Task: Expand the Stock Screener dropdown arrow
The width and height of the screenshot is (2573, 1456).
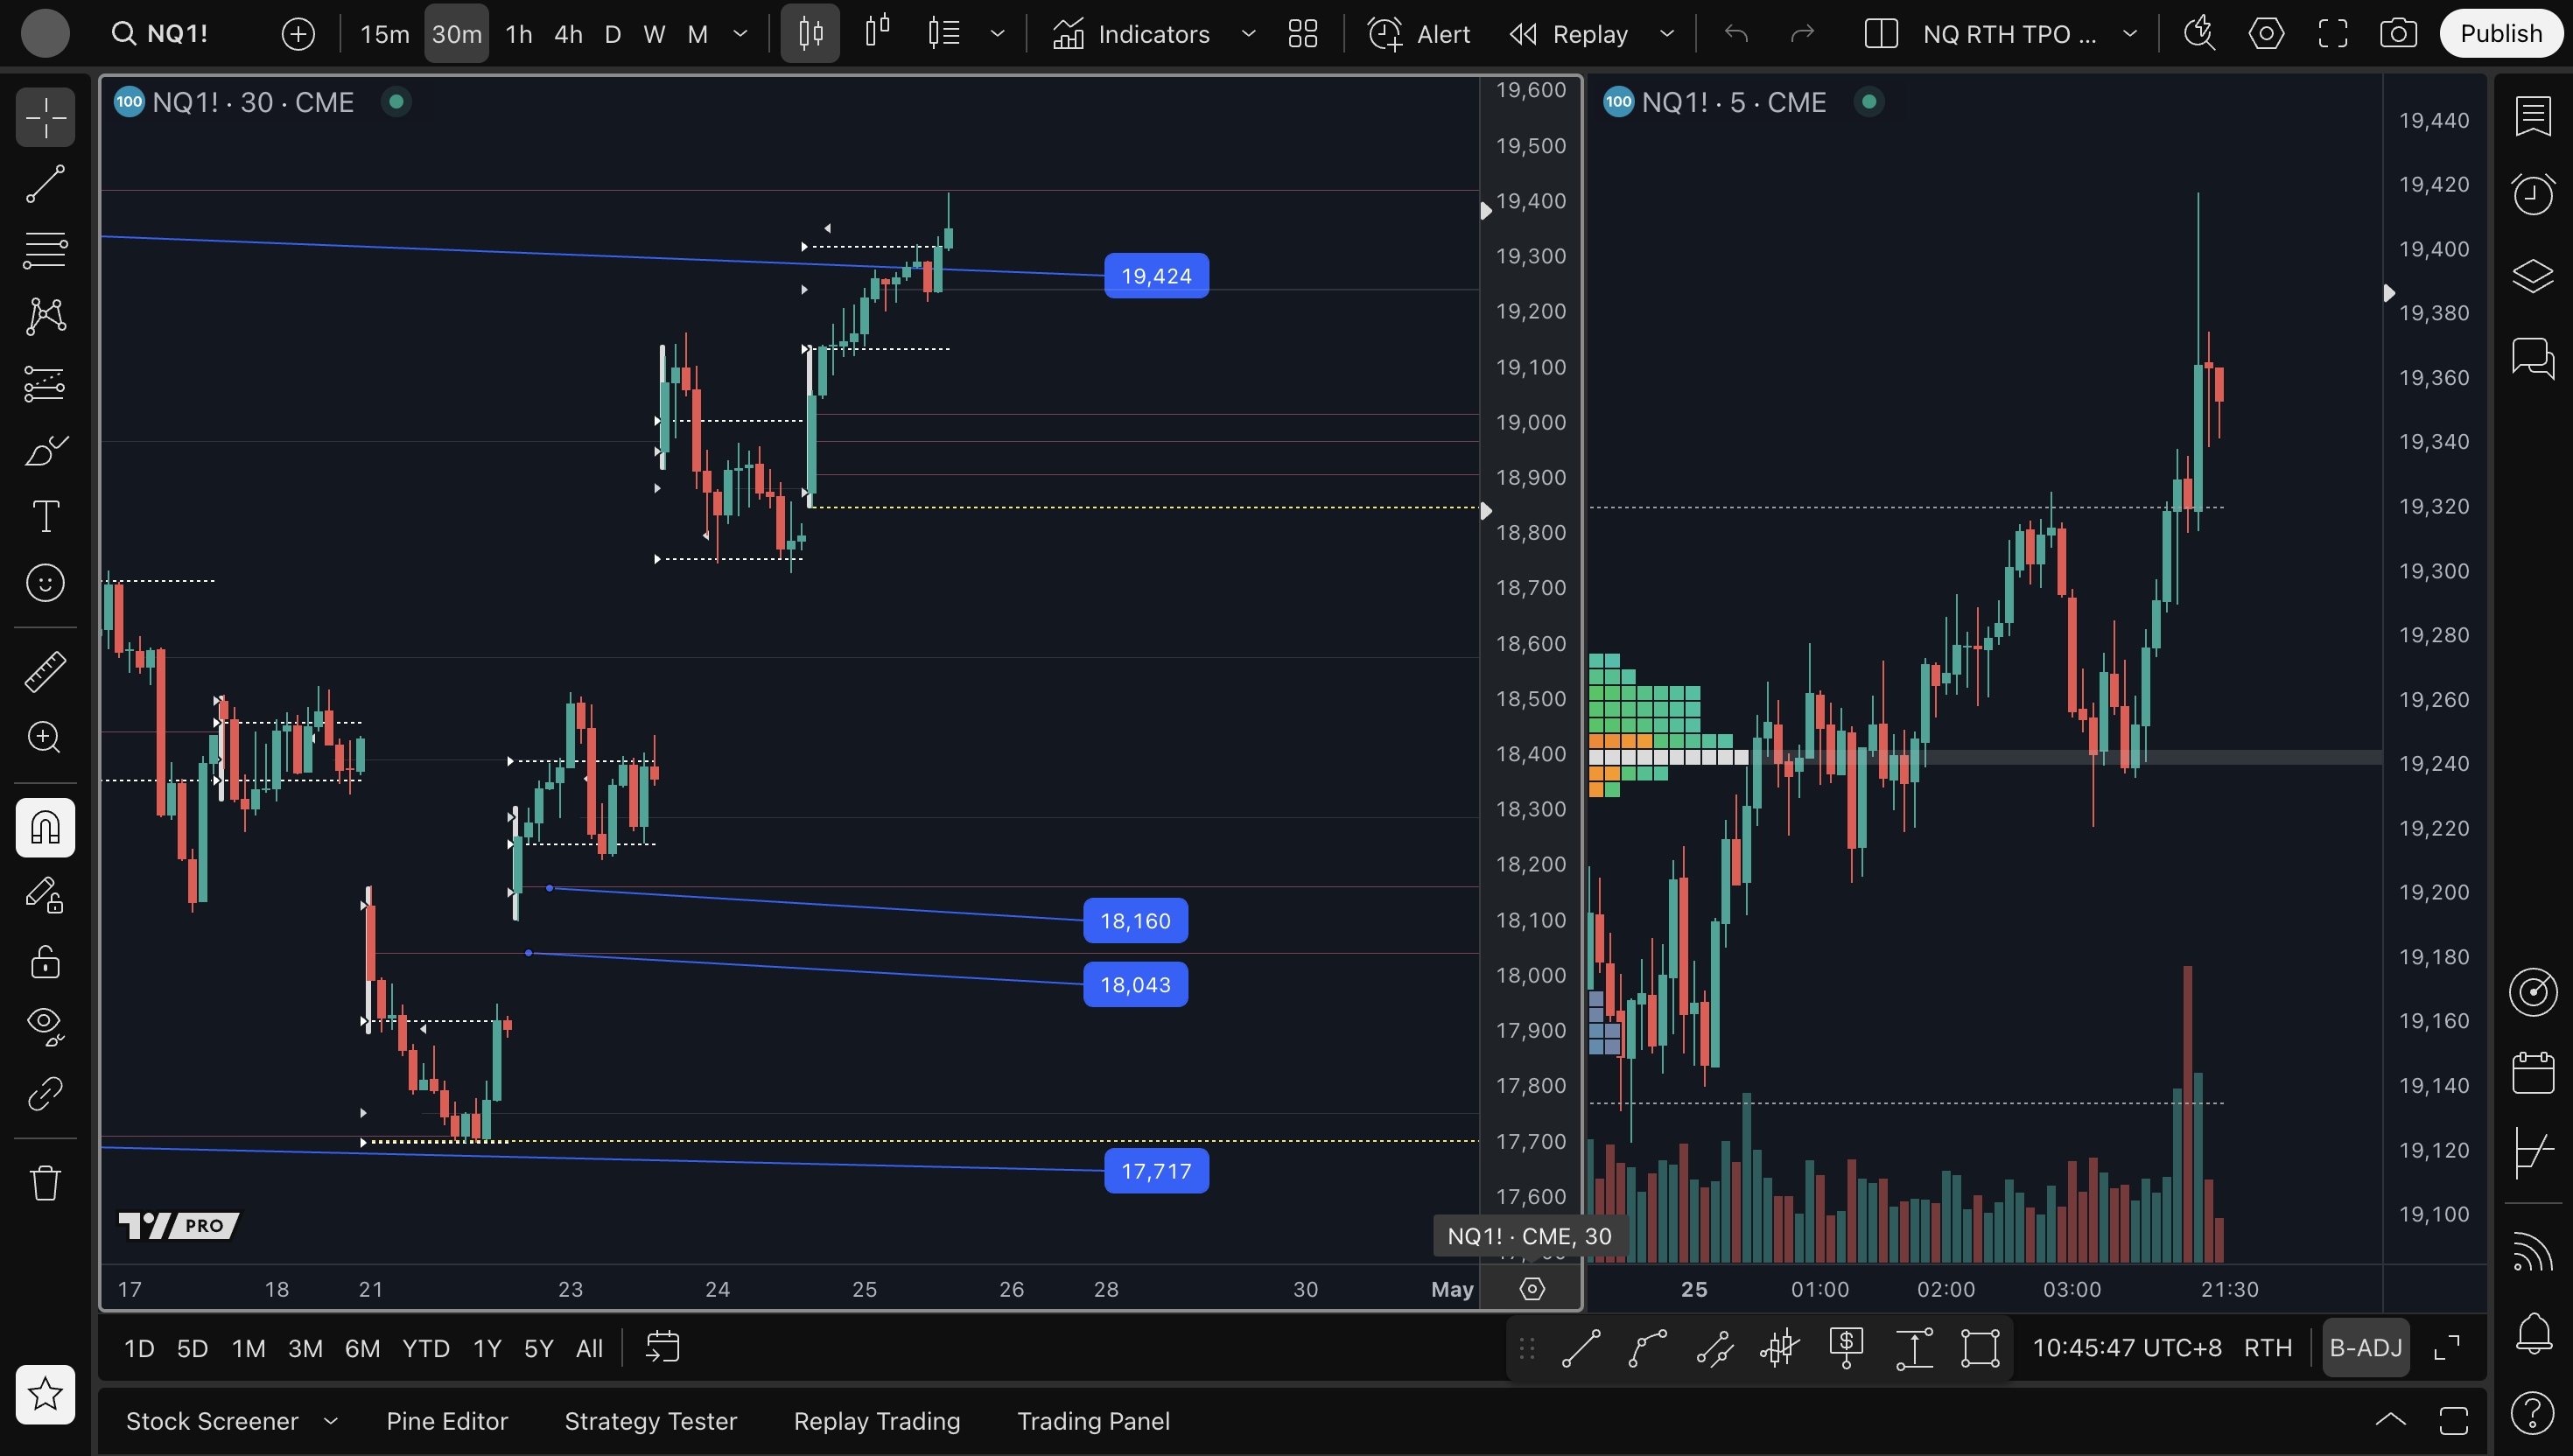Action: (331, 1421)
